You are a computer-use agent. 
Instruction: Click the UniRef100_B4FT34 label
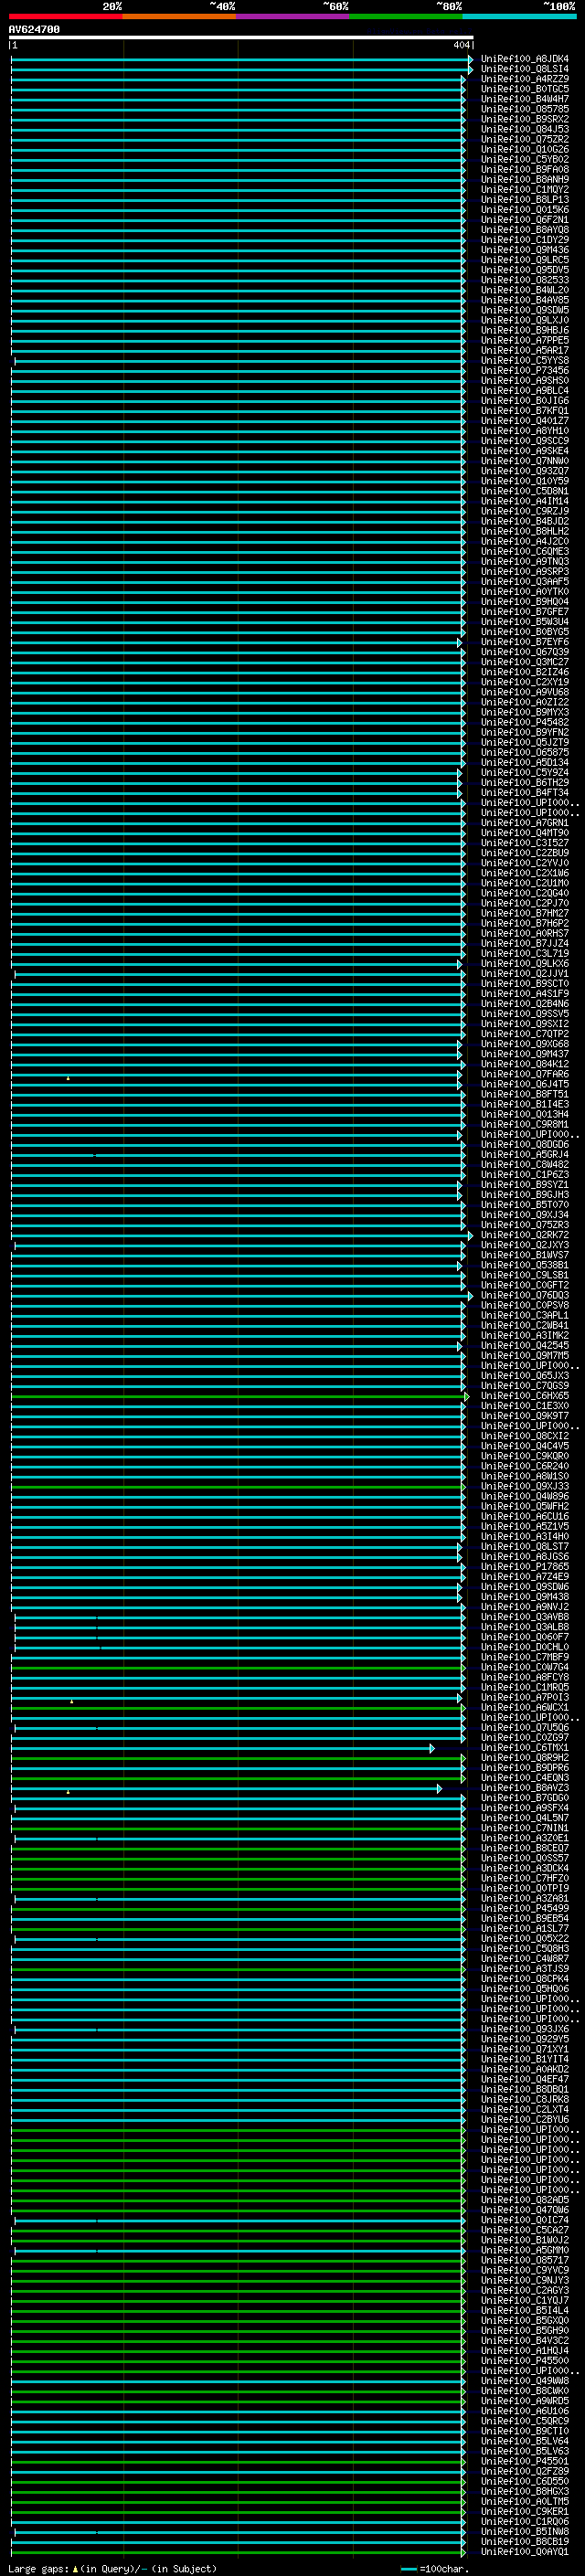click(525, 793)
